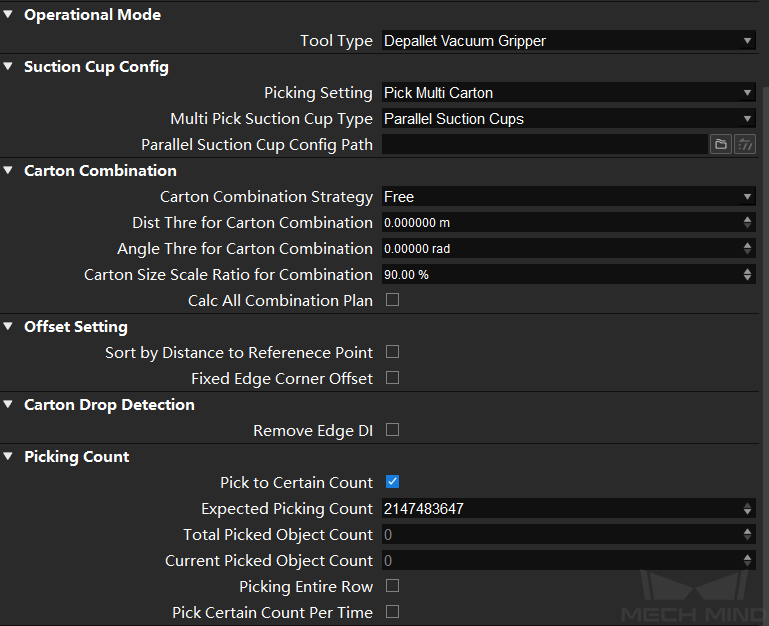This screenshot has height=626, width=769.
Task: Click the clear path icon beside config path
Action: click(745, 145)
